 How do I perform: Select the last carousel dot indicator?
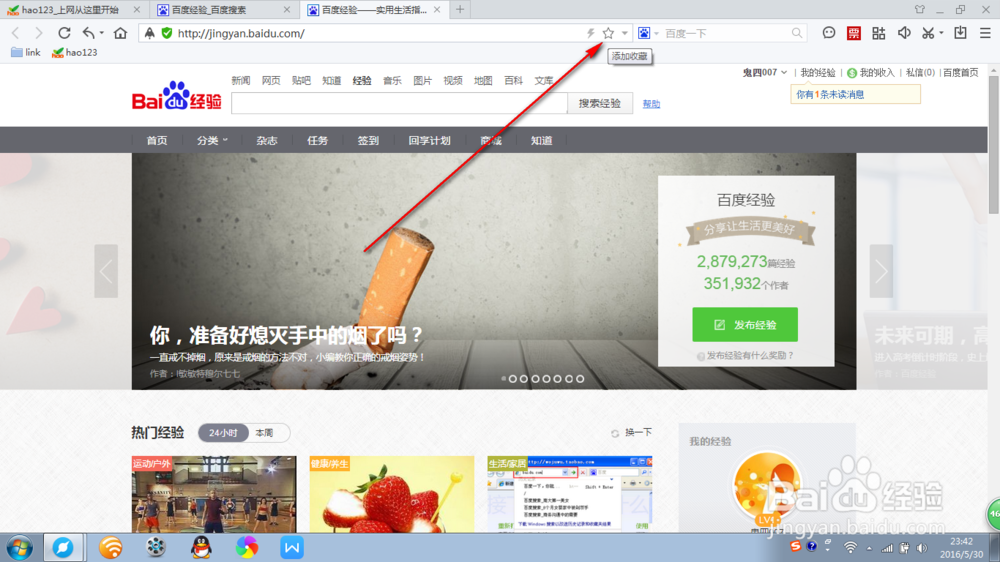(x=580, y=379)
